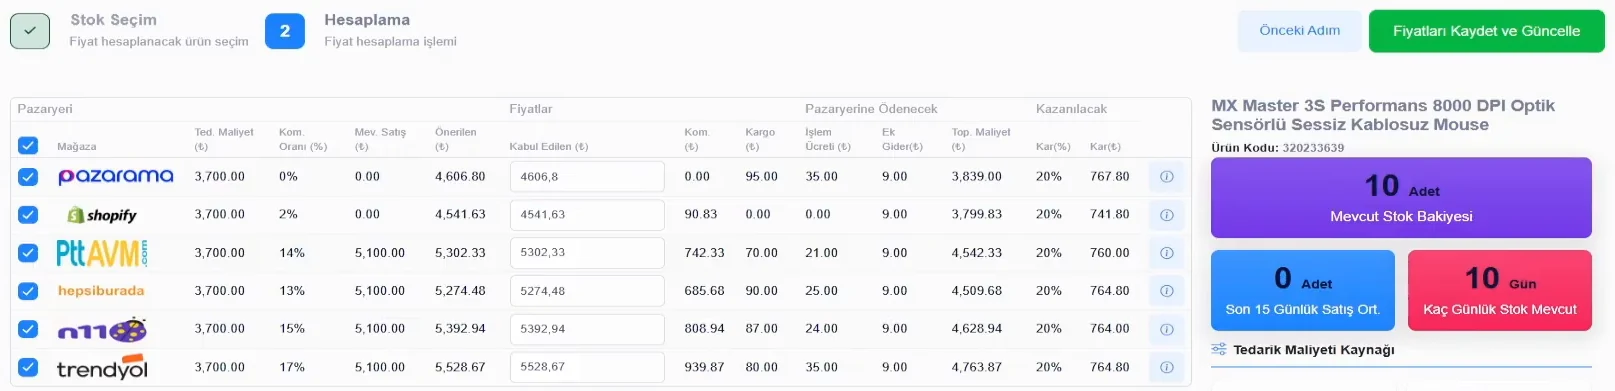Image resolution: width=1615 pixels, height=391 pixels.
Task: Click the trendyol marketplace logo
Action: pyautogui.click(x=102, y=367)
